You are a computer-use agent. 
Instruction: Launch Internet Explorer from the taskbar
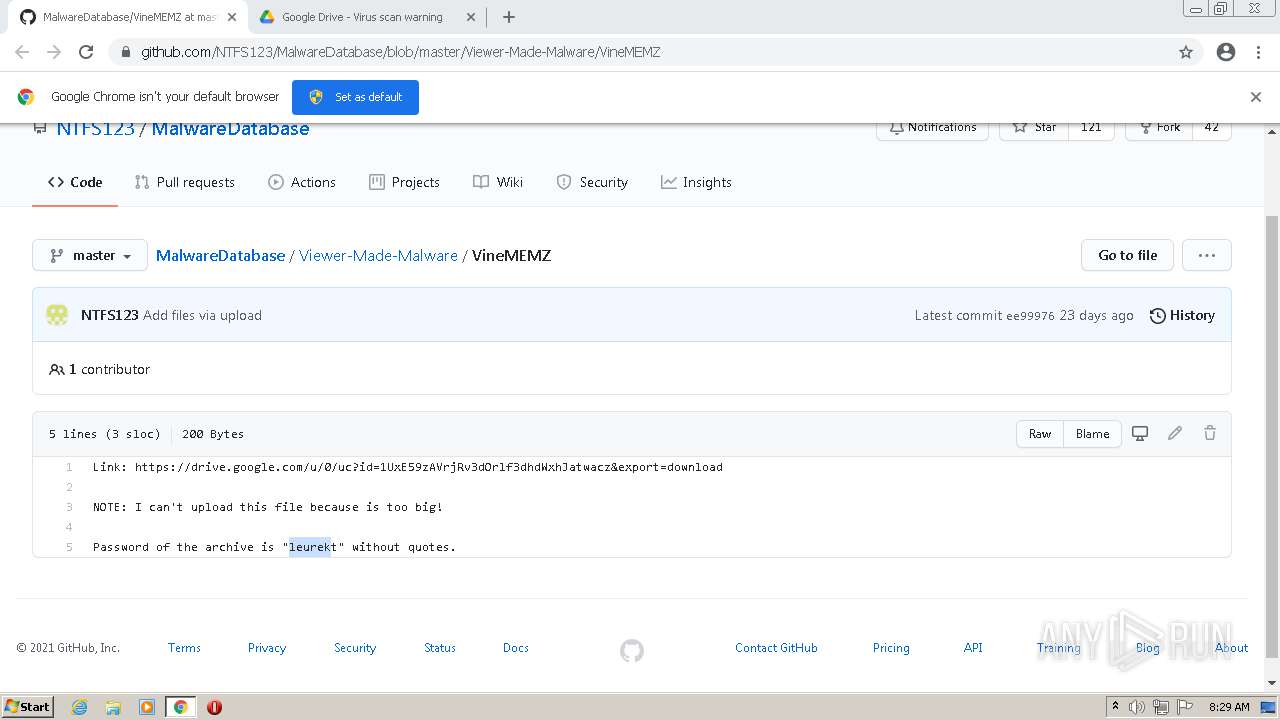pyautogui.click(x=80, y=707)
